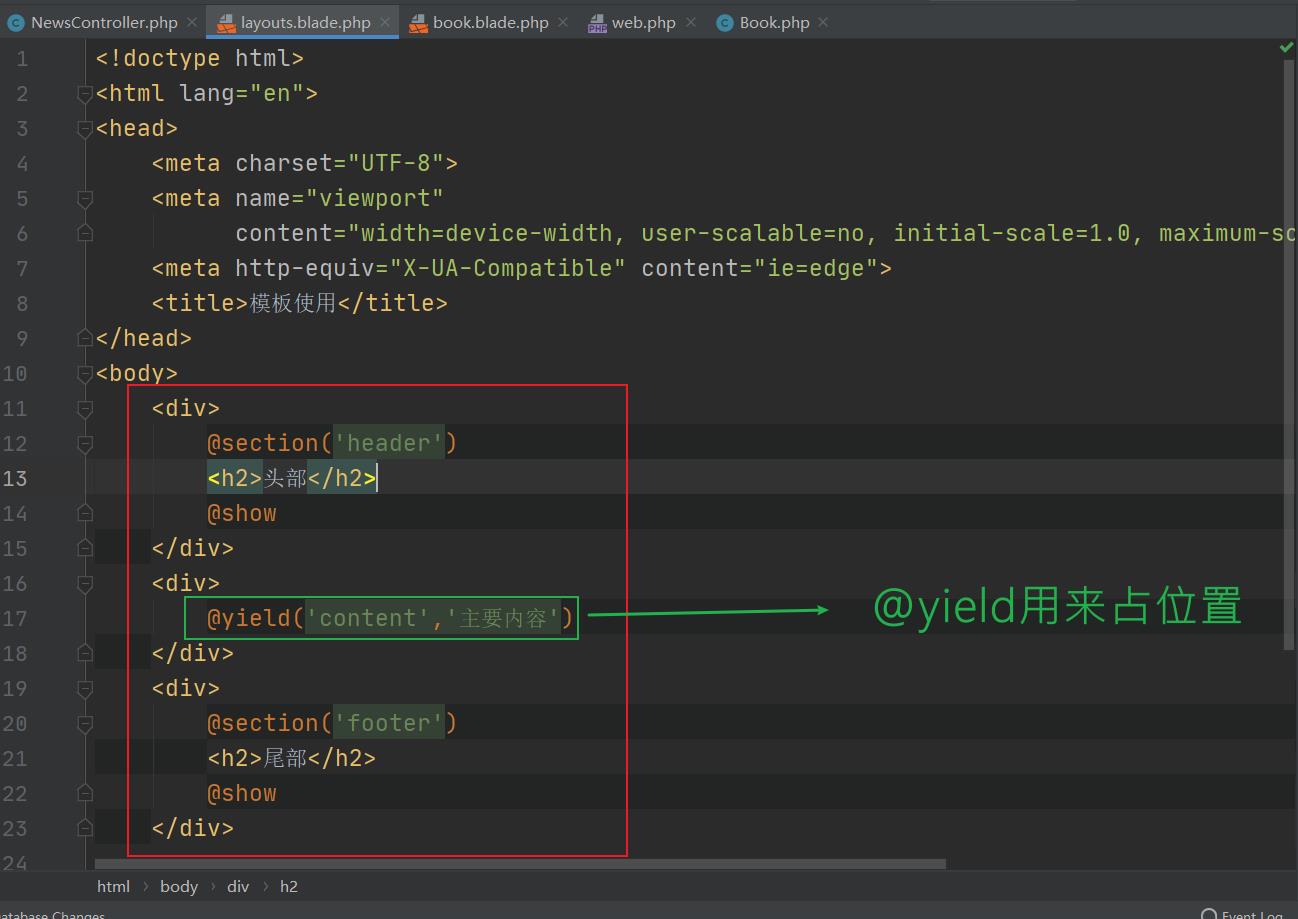This screenshot has height=919, width=1298.
Task: Click the closing div fold marker on line 23
Action: click(85, 828)
